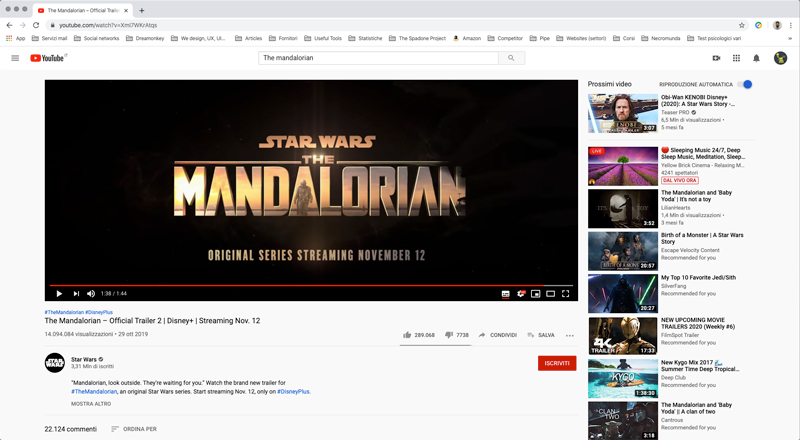The width and height of the screenshot is (800, 440).
Task: Open the Necromunda bookmark folder
Action: (x=661, y=38)
